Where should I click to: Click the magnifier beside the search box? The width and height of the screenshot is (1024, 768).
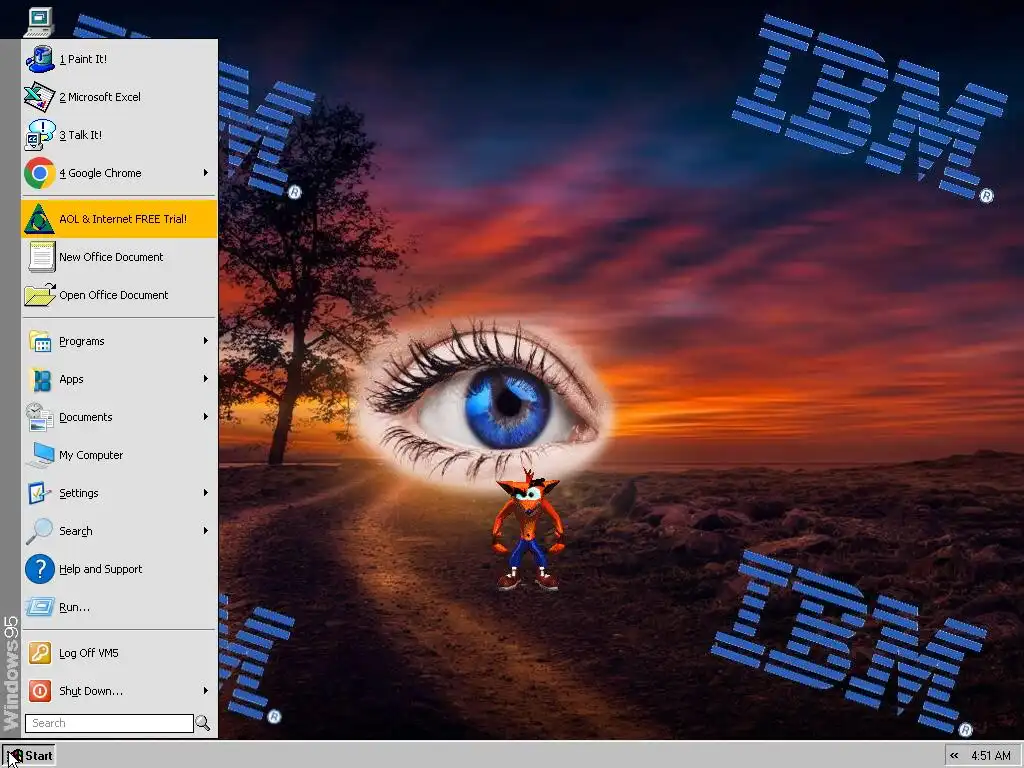203,723
